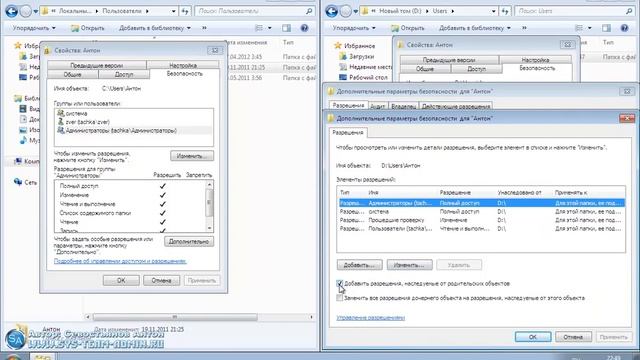
Task: Click the Start button on taskbar
Action: click(x=12, y=358)
